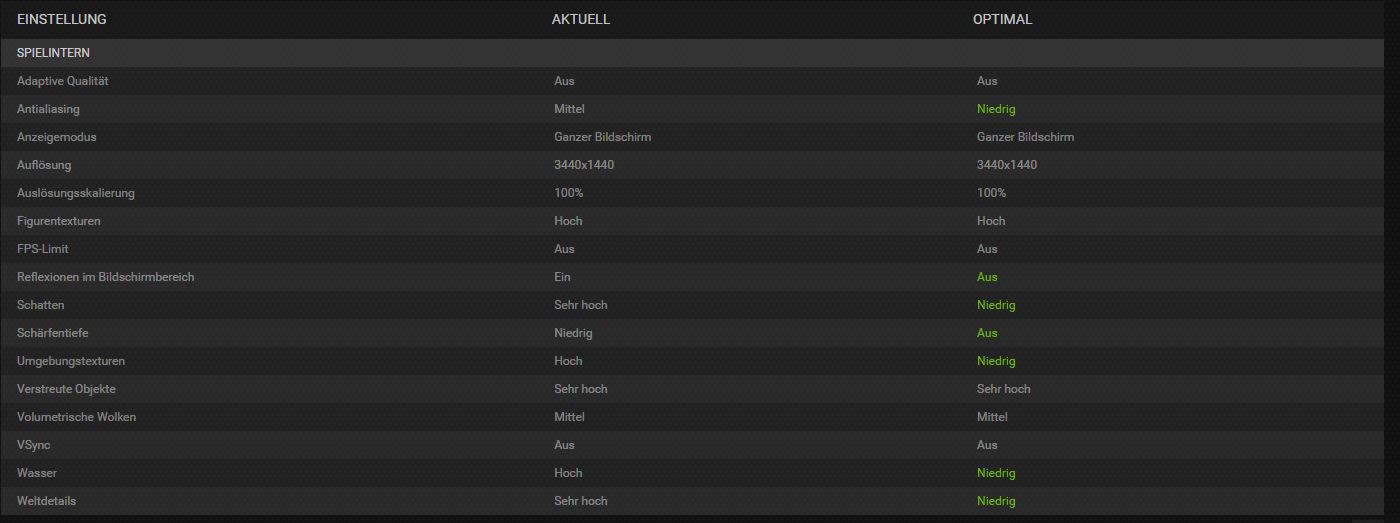Select the Umgebungstexturen label
Screen dimensions: 1400x523
coord(71,361)
